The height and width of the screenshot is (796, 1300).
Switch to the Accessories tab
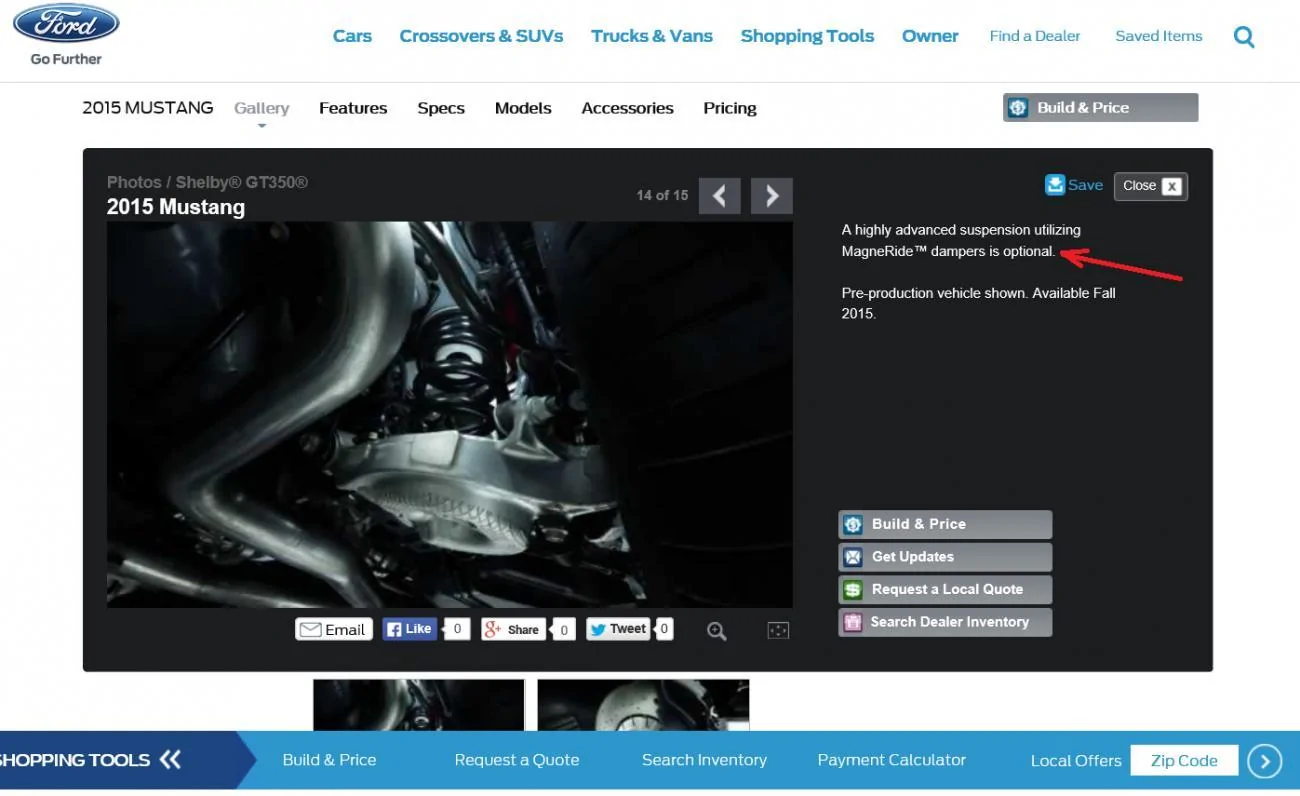click(x=628, y=108)
